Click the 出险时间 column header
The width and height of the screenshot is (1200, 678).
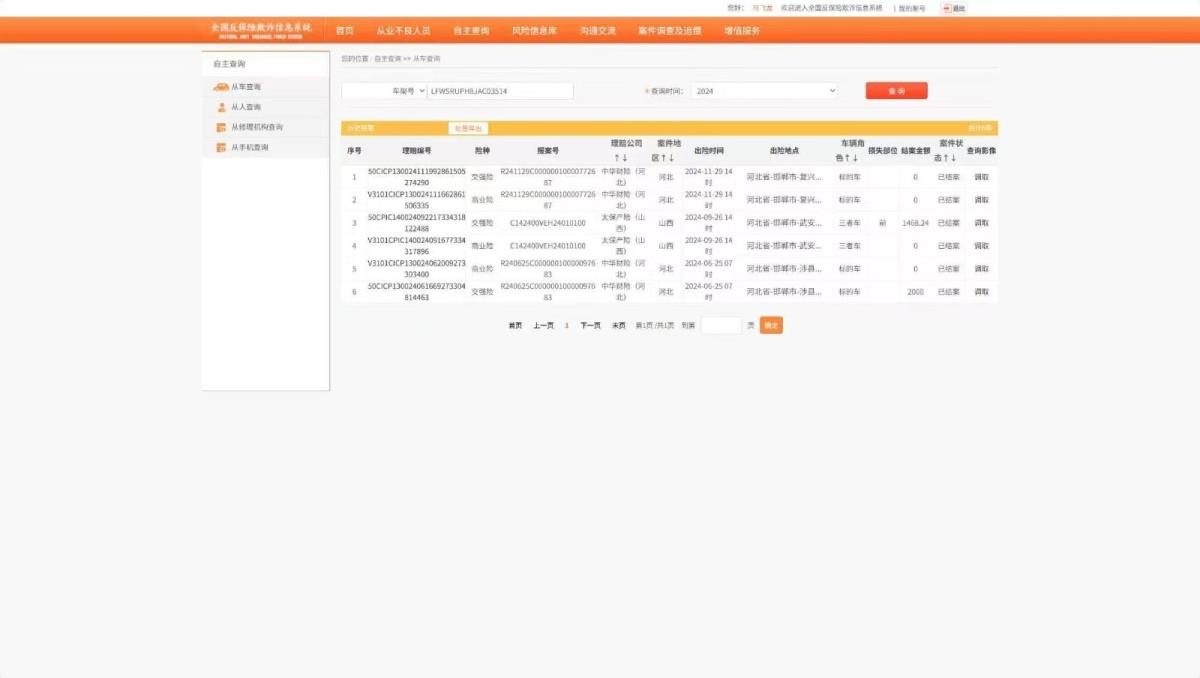[x=709, y=151]
